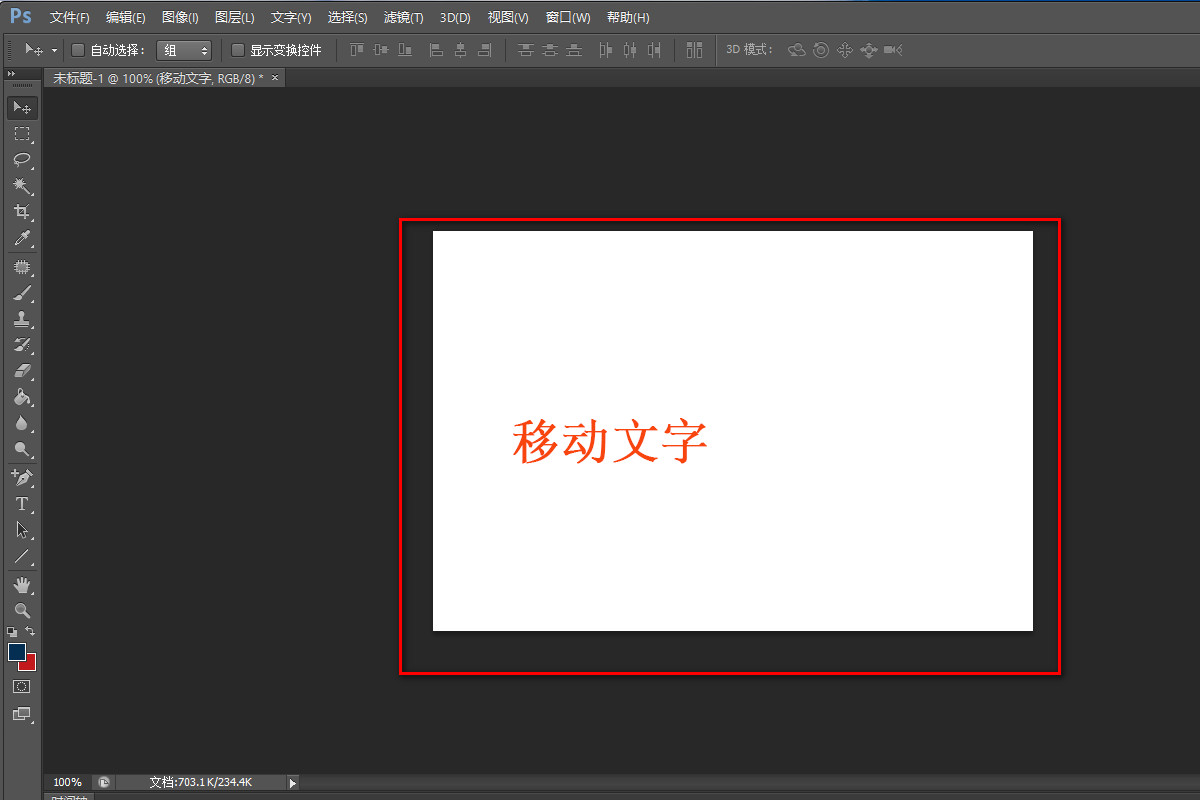Viewport: 1200px width, 800px height.
Task: Select the Lasso tool
Action: point(22,160)
